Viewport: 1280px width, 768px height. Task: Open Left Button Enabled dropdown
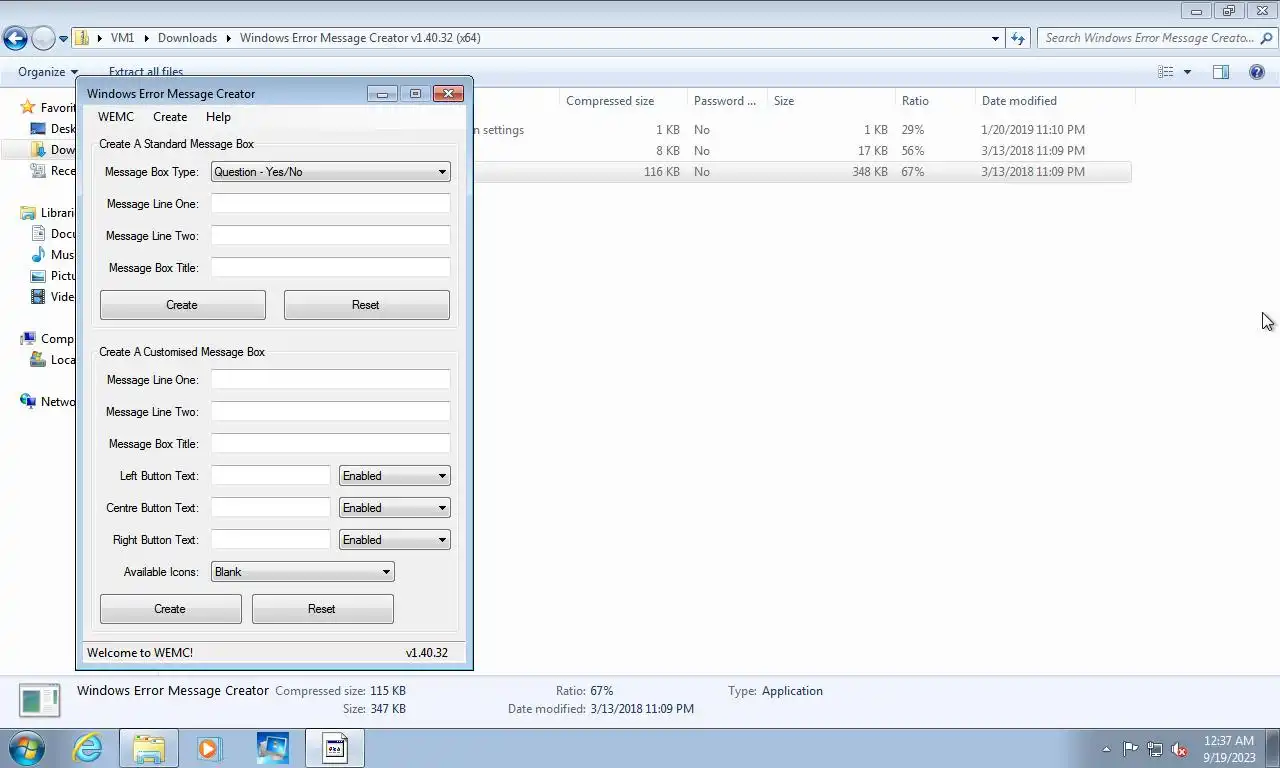pyautogui.click(x=394, y=476)
